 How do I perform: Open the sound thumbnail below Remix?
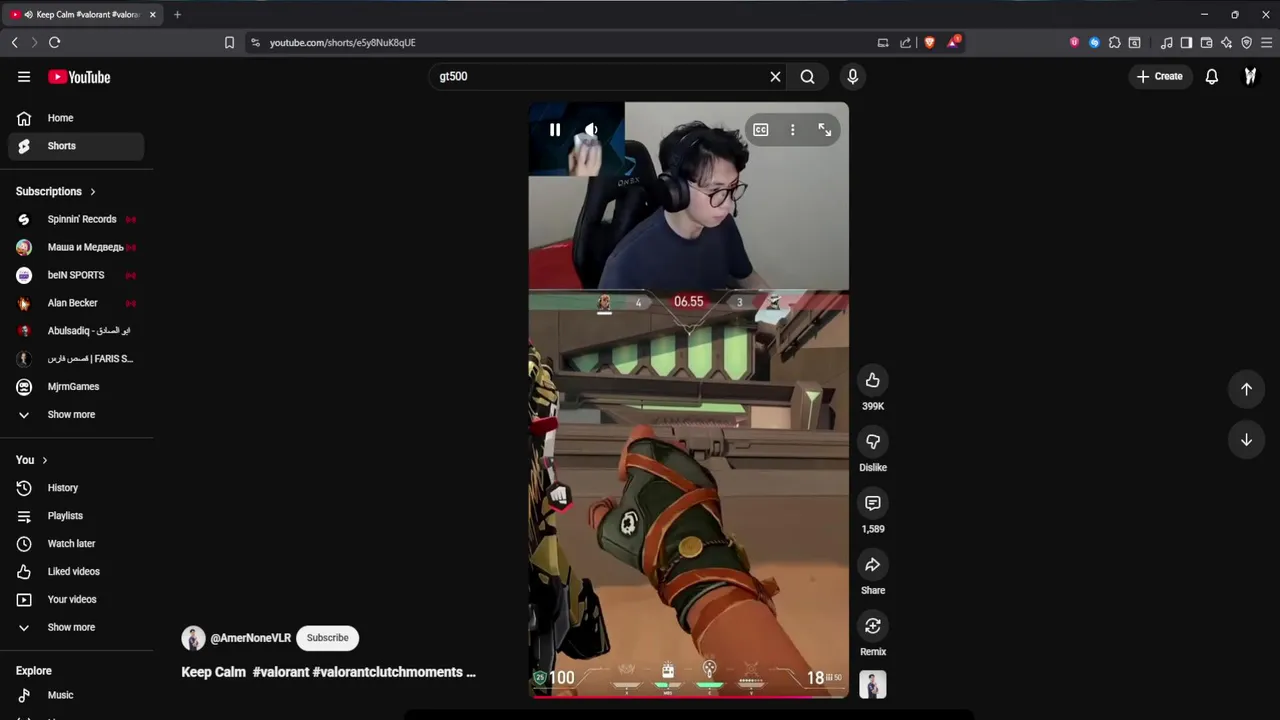(x=873, y=685)
